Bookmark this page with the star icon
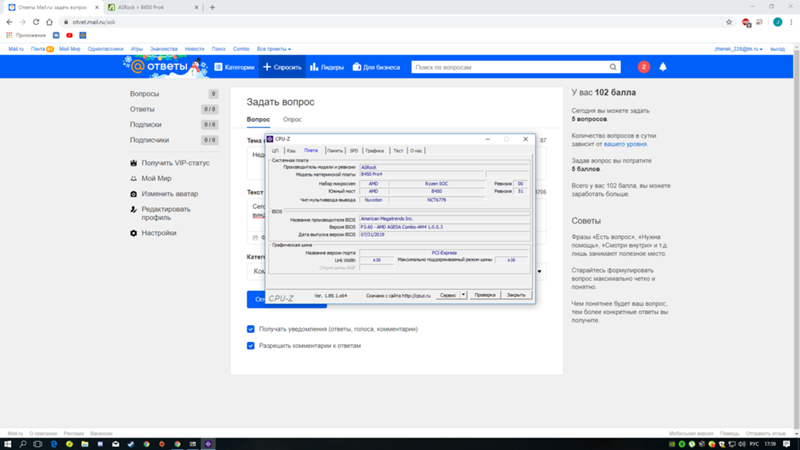 click(729, 22)
